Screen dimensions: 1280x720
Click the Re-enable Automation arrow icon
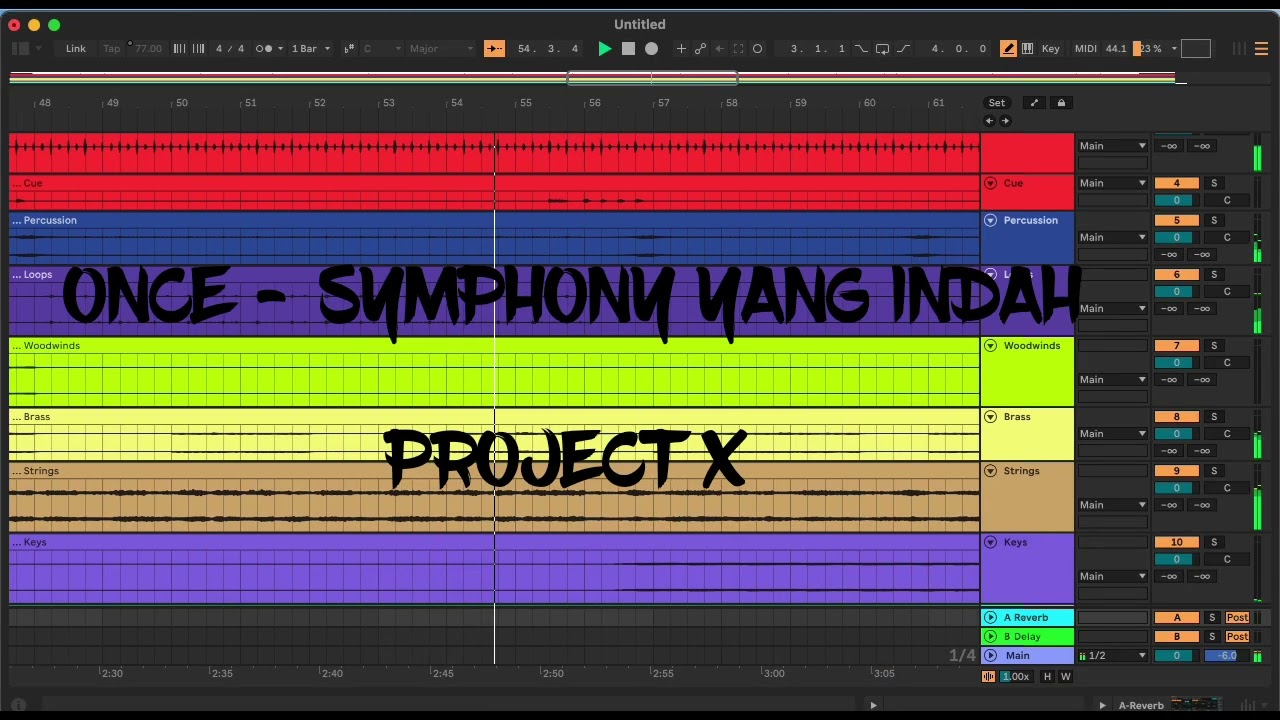[x=719, y=48]
